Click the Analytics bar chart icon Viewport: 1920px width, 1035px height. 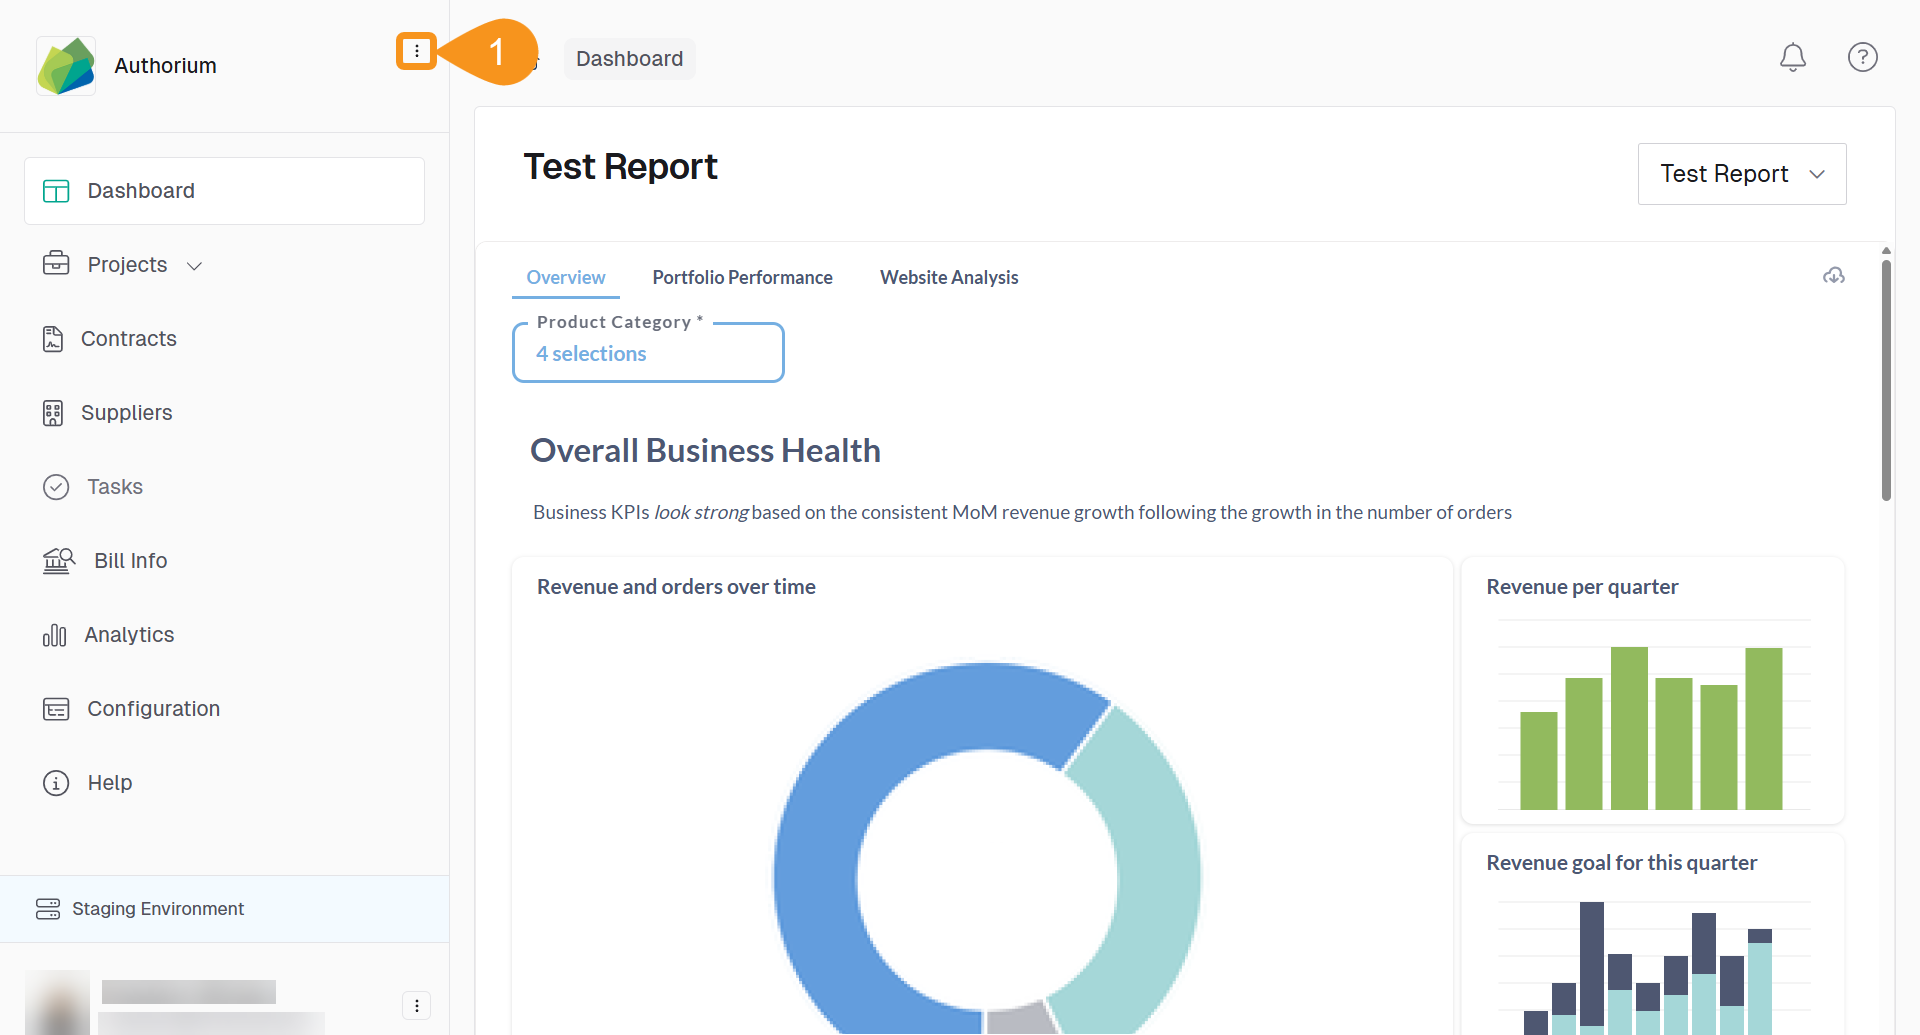click(54, 635)
